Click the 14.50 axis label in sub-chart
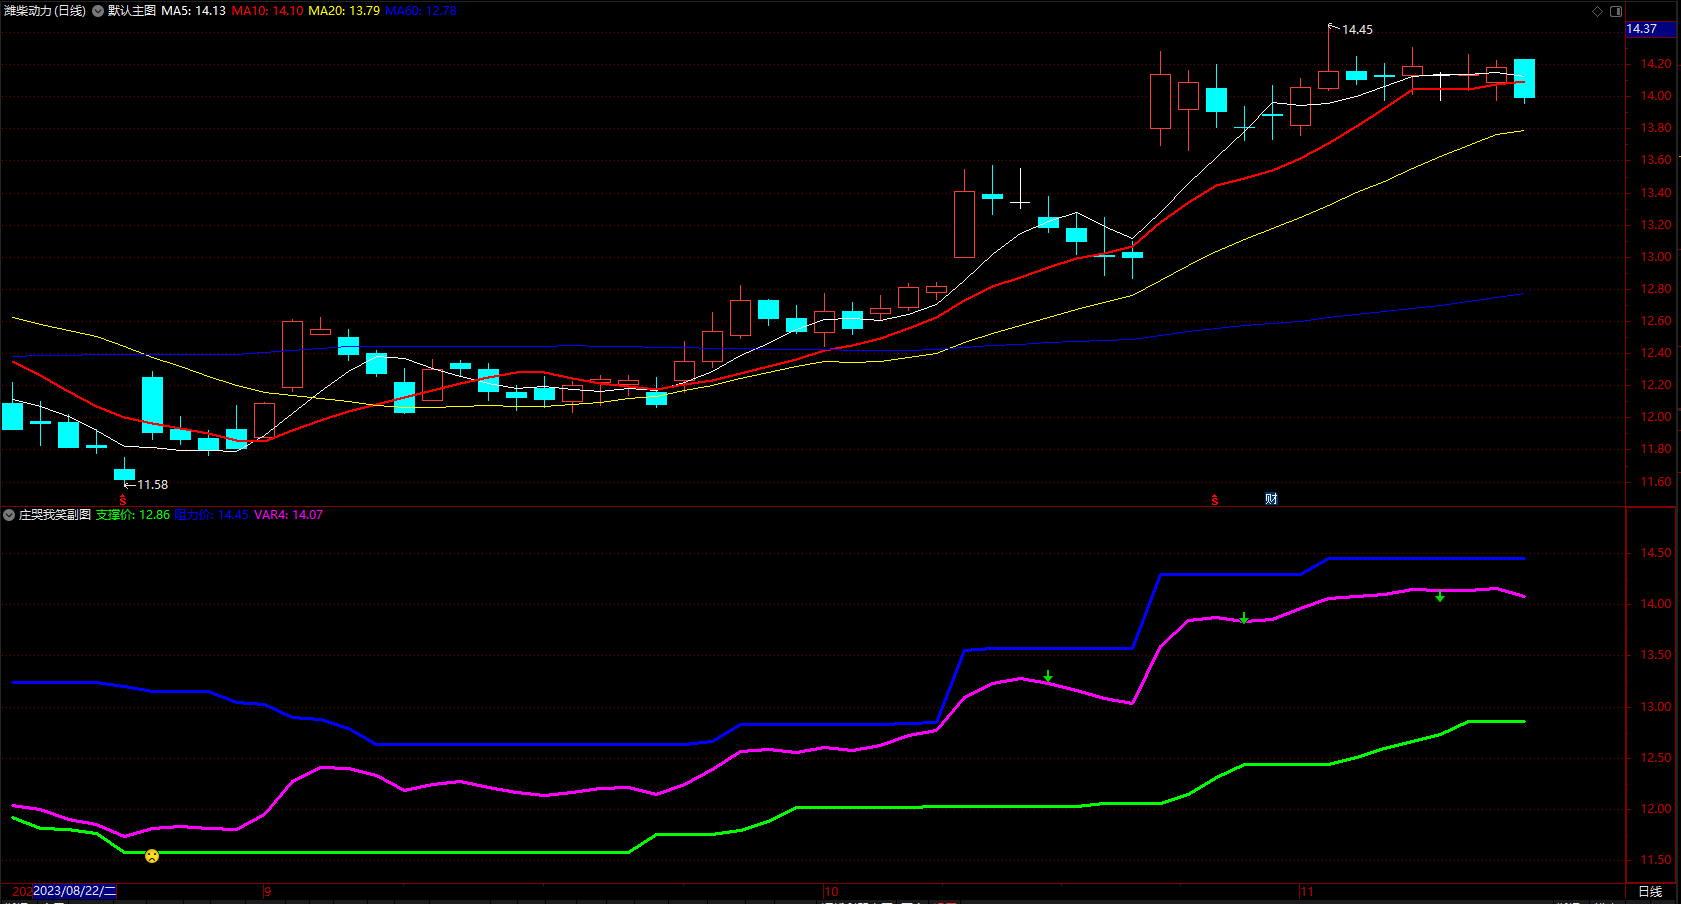 click(x=1656, y=553)
